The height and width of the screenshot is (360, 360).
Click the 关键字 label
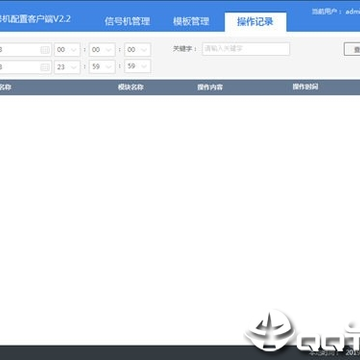click(x=184, y=49)
